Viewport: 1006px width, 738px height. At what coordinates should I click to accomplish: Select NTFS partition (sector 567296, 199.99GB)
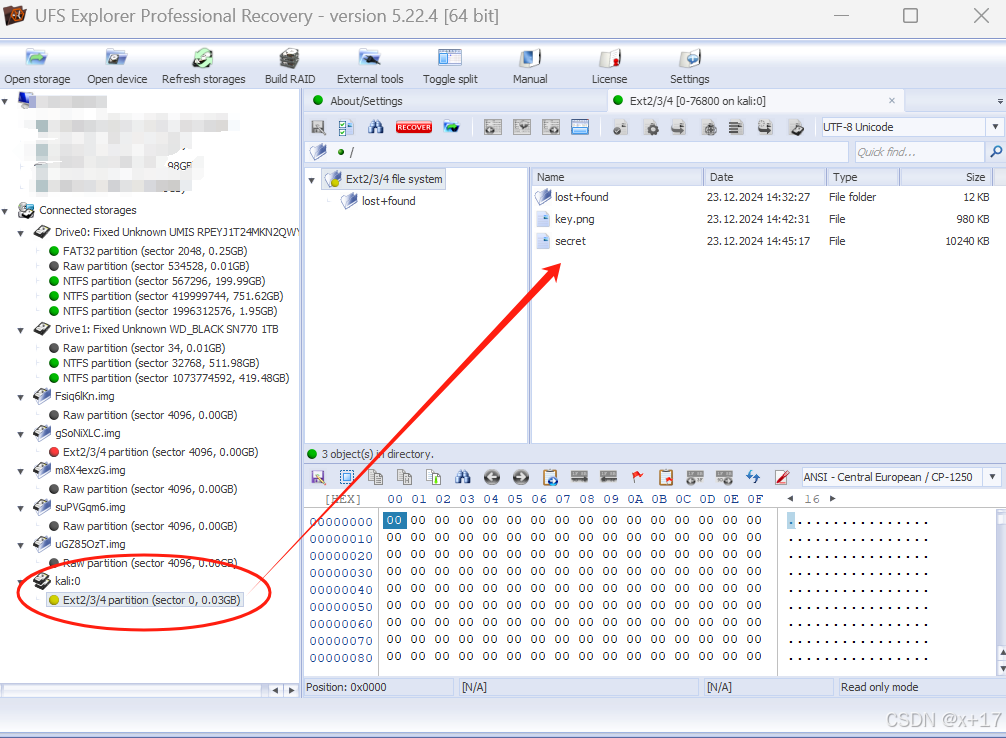click(x=164, y=281)
